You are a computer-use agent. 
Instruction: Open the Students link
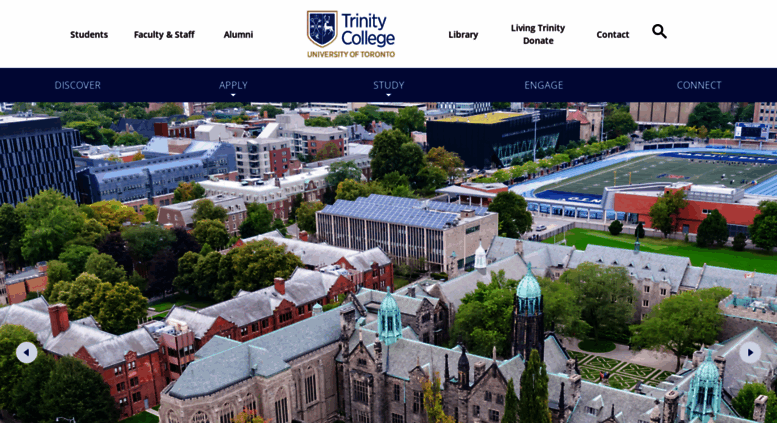(89, 35)
